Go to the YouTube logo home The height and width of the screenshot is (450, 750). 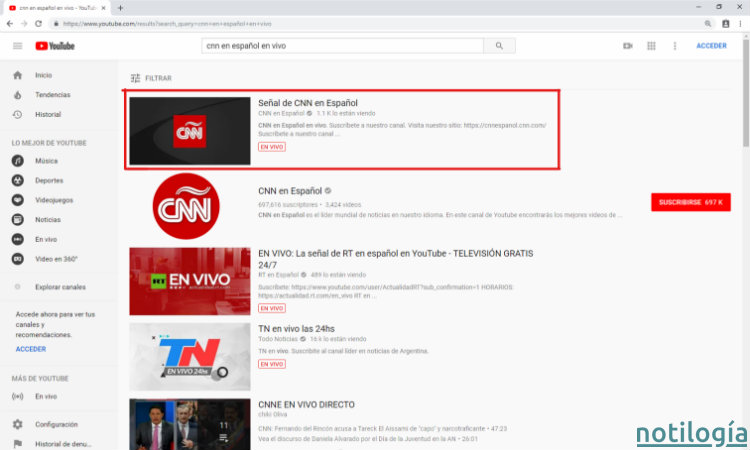pos(55,46)
